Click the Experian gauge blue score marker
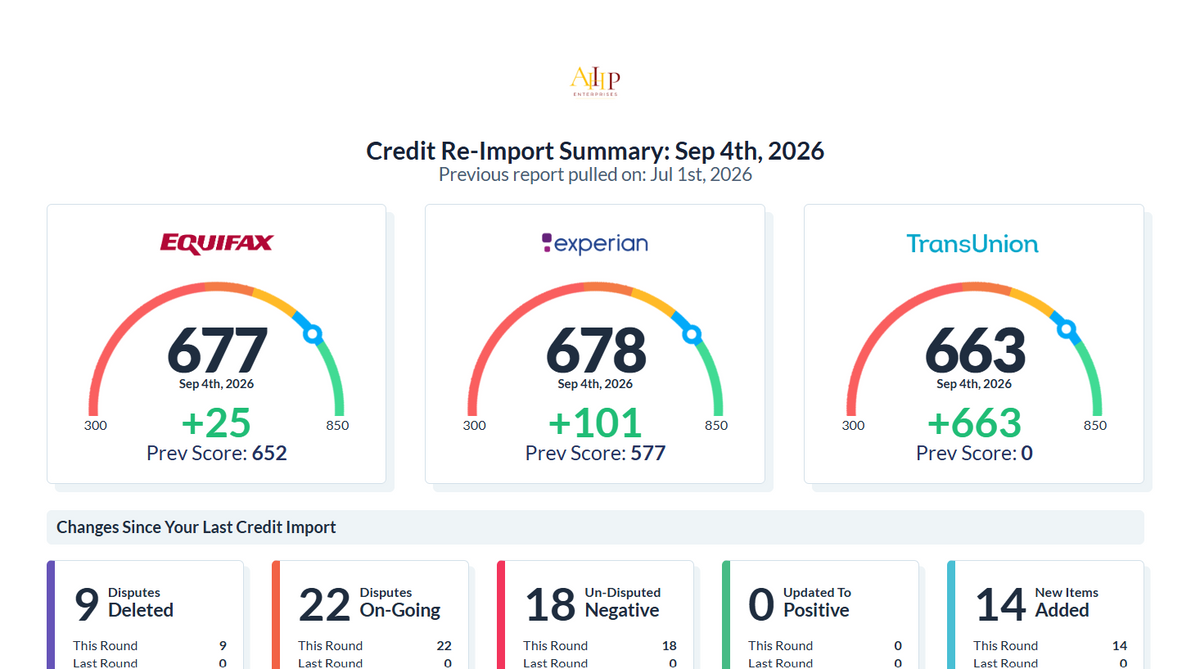This screenshot has width=1200, height=669. pyautogui.click(x=692, y=335)
